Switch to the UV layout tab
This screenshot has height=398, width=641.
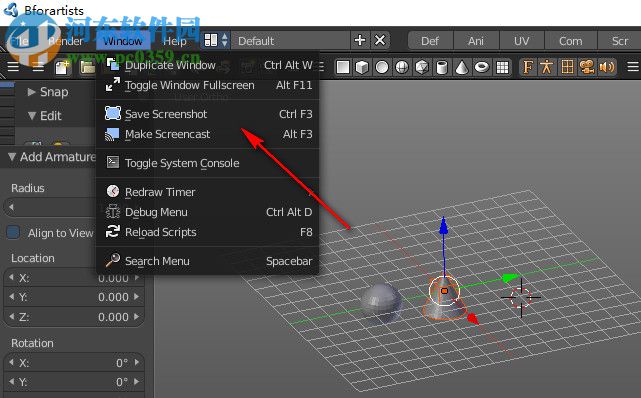point(521,41)
